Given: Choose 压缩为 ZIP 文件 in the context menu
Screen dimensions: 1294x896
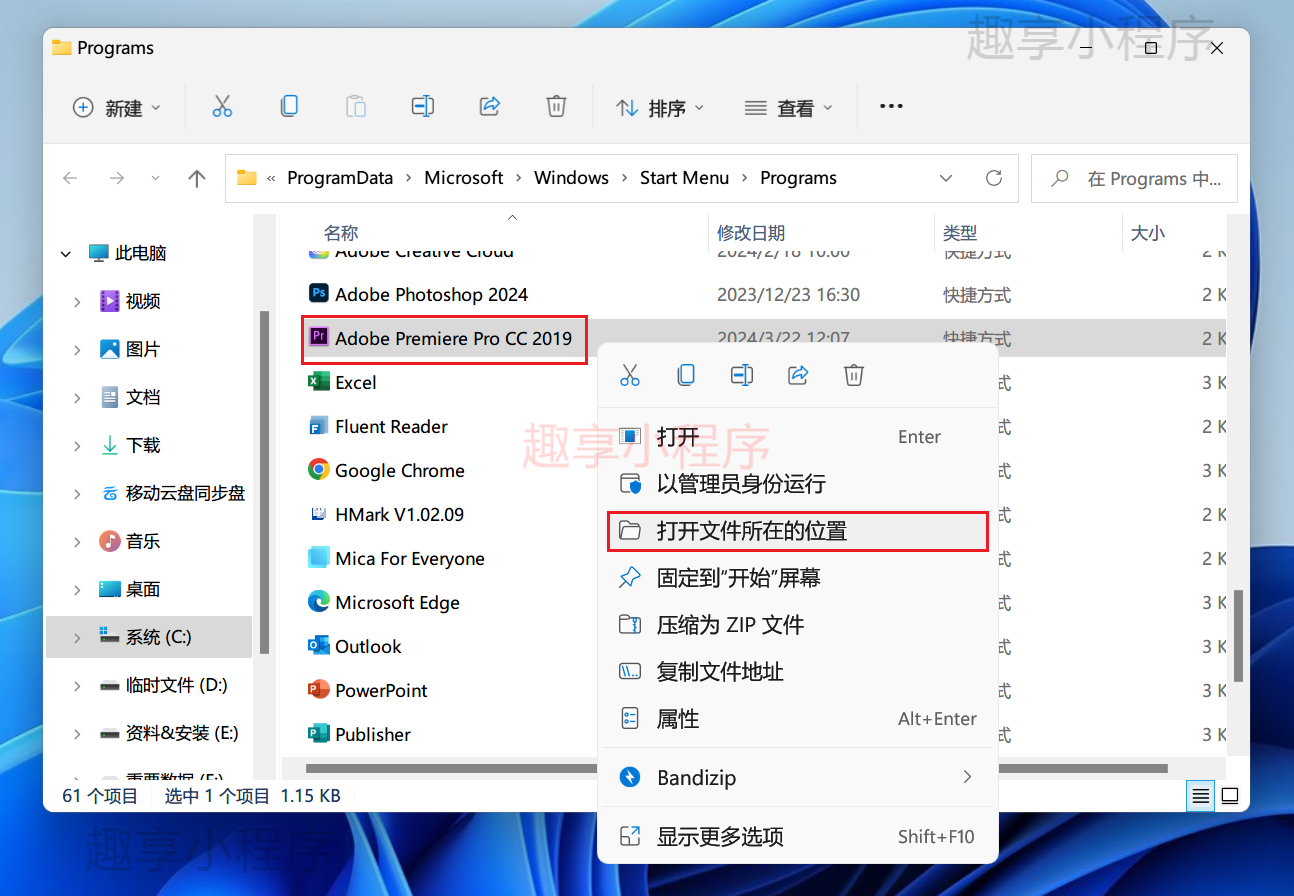Looking at the screenshot, I should pyautogui.click(x=798, y=625).
